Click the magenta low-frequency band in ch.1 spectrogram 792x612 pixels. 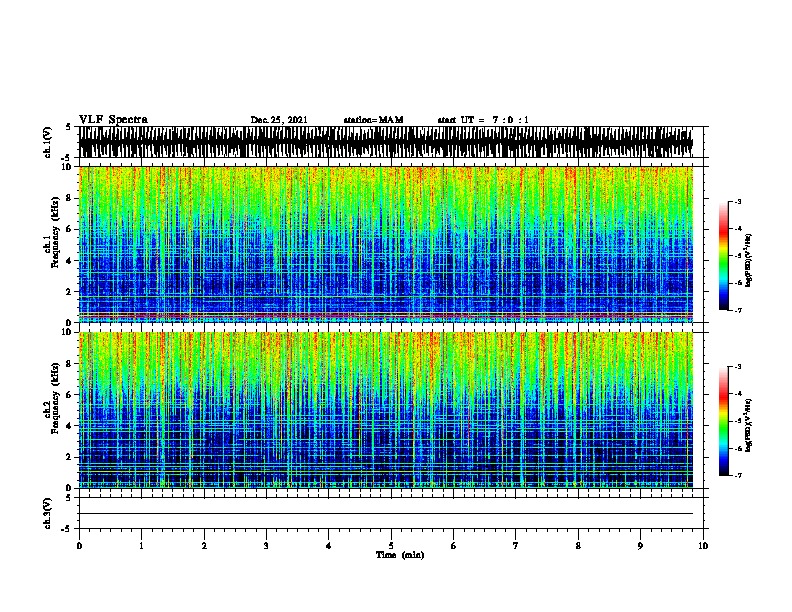click(x=385, y=316)
